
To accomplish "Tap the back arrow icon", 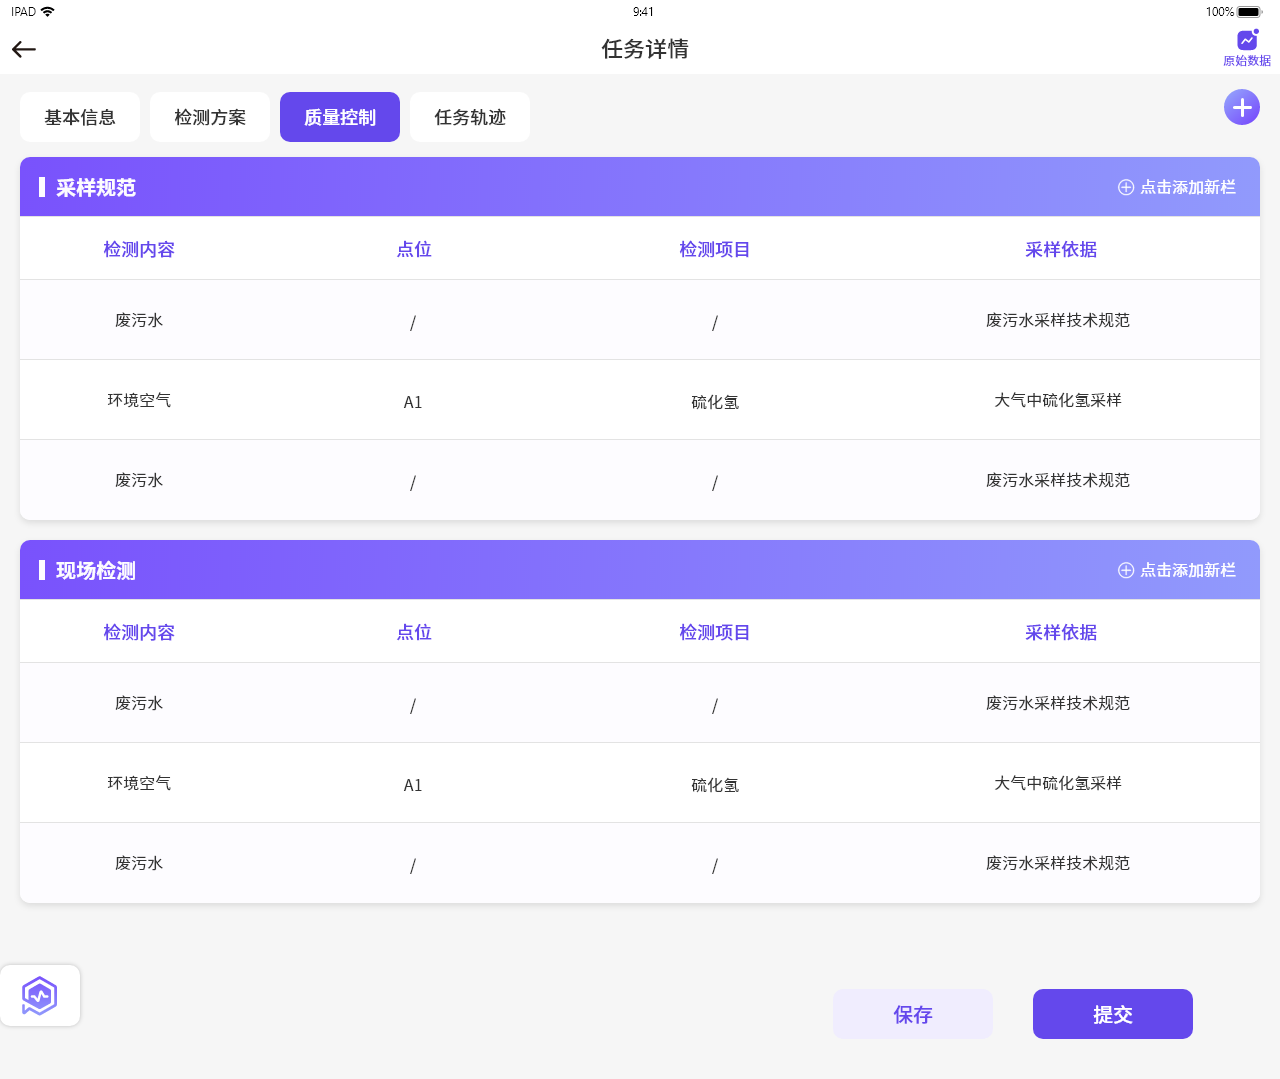I will click(24, 49).
